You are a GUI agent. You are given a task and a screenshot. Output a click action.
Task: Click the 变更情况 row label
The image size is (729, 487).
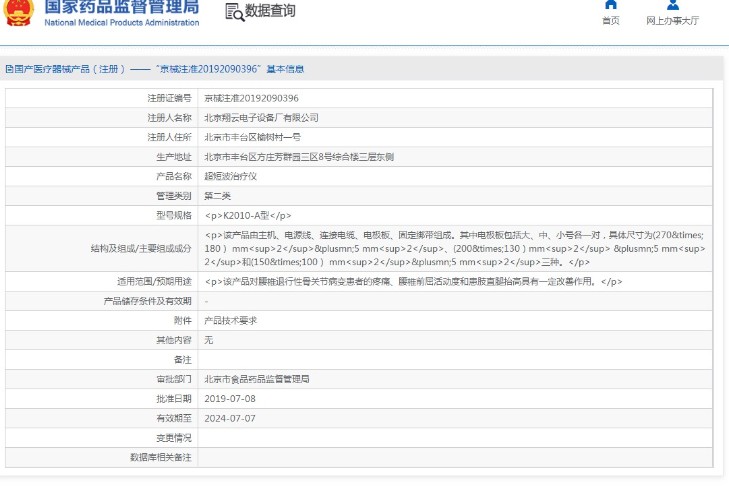[174, 438]
